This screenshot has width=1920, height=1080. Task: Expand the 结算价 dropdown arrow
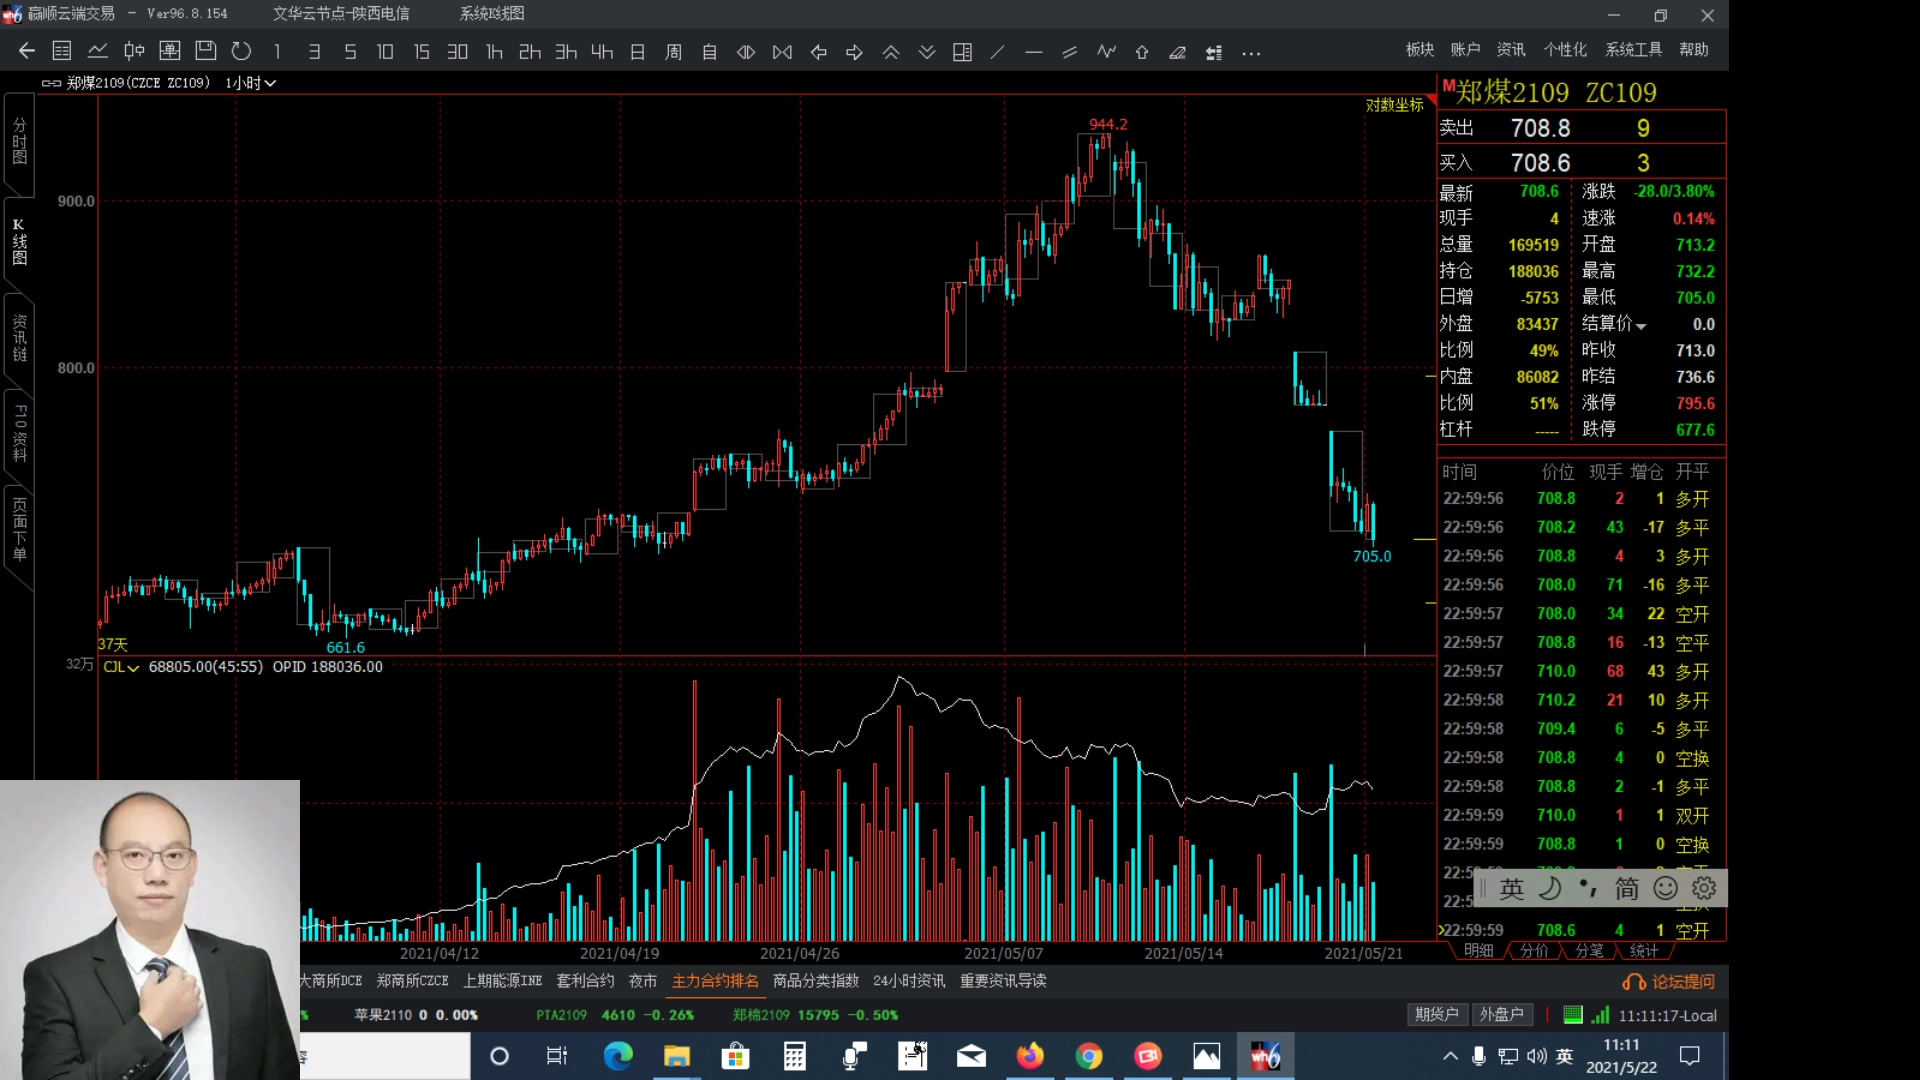pyautogui.click(x=1641, y=326)
